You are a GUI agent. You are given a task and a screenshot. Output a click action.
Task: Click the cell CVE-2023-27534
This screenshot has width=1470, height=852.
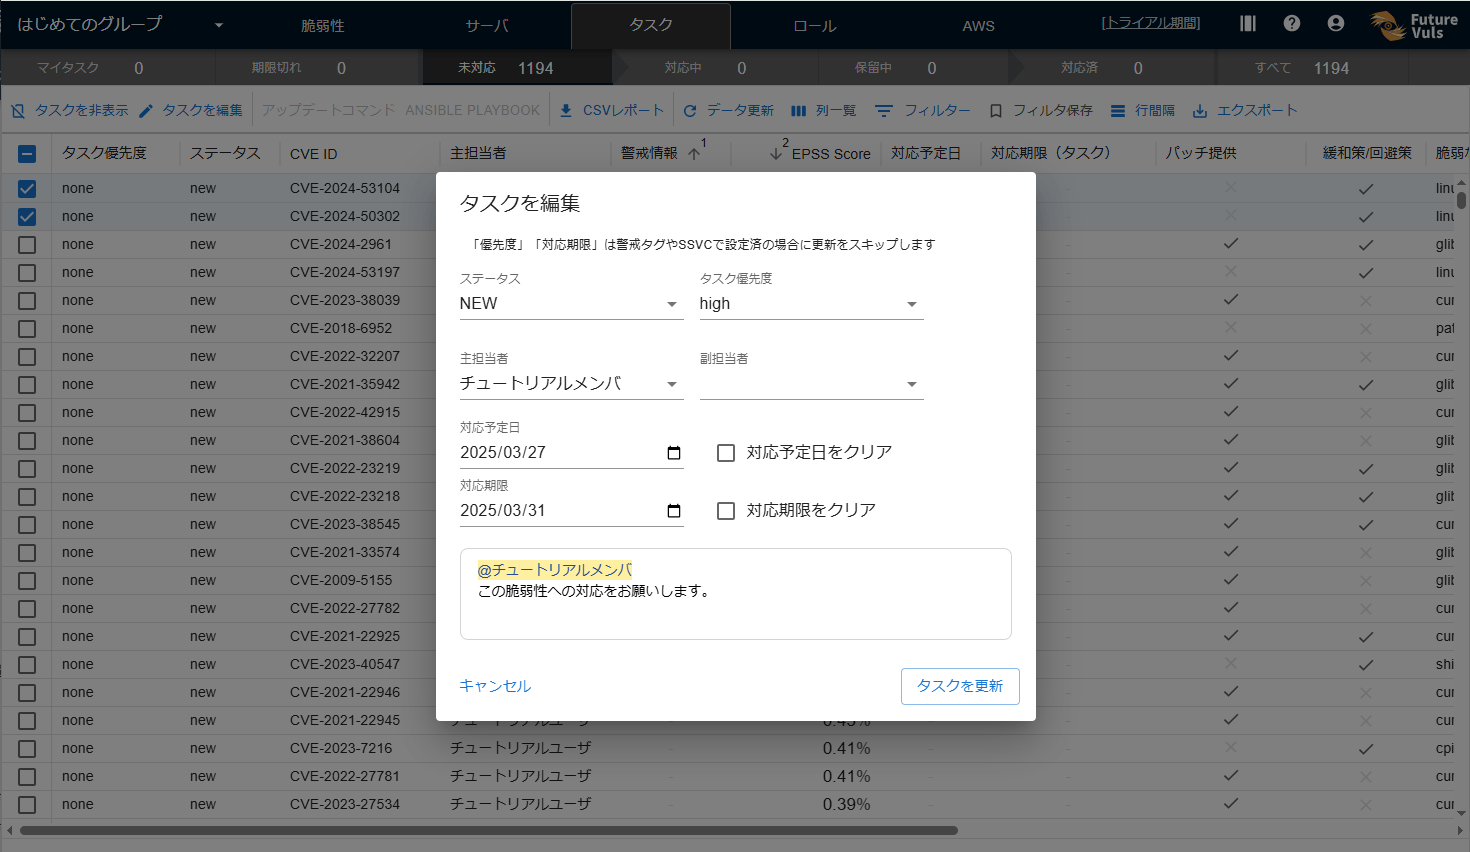[345, 804]
